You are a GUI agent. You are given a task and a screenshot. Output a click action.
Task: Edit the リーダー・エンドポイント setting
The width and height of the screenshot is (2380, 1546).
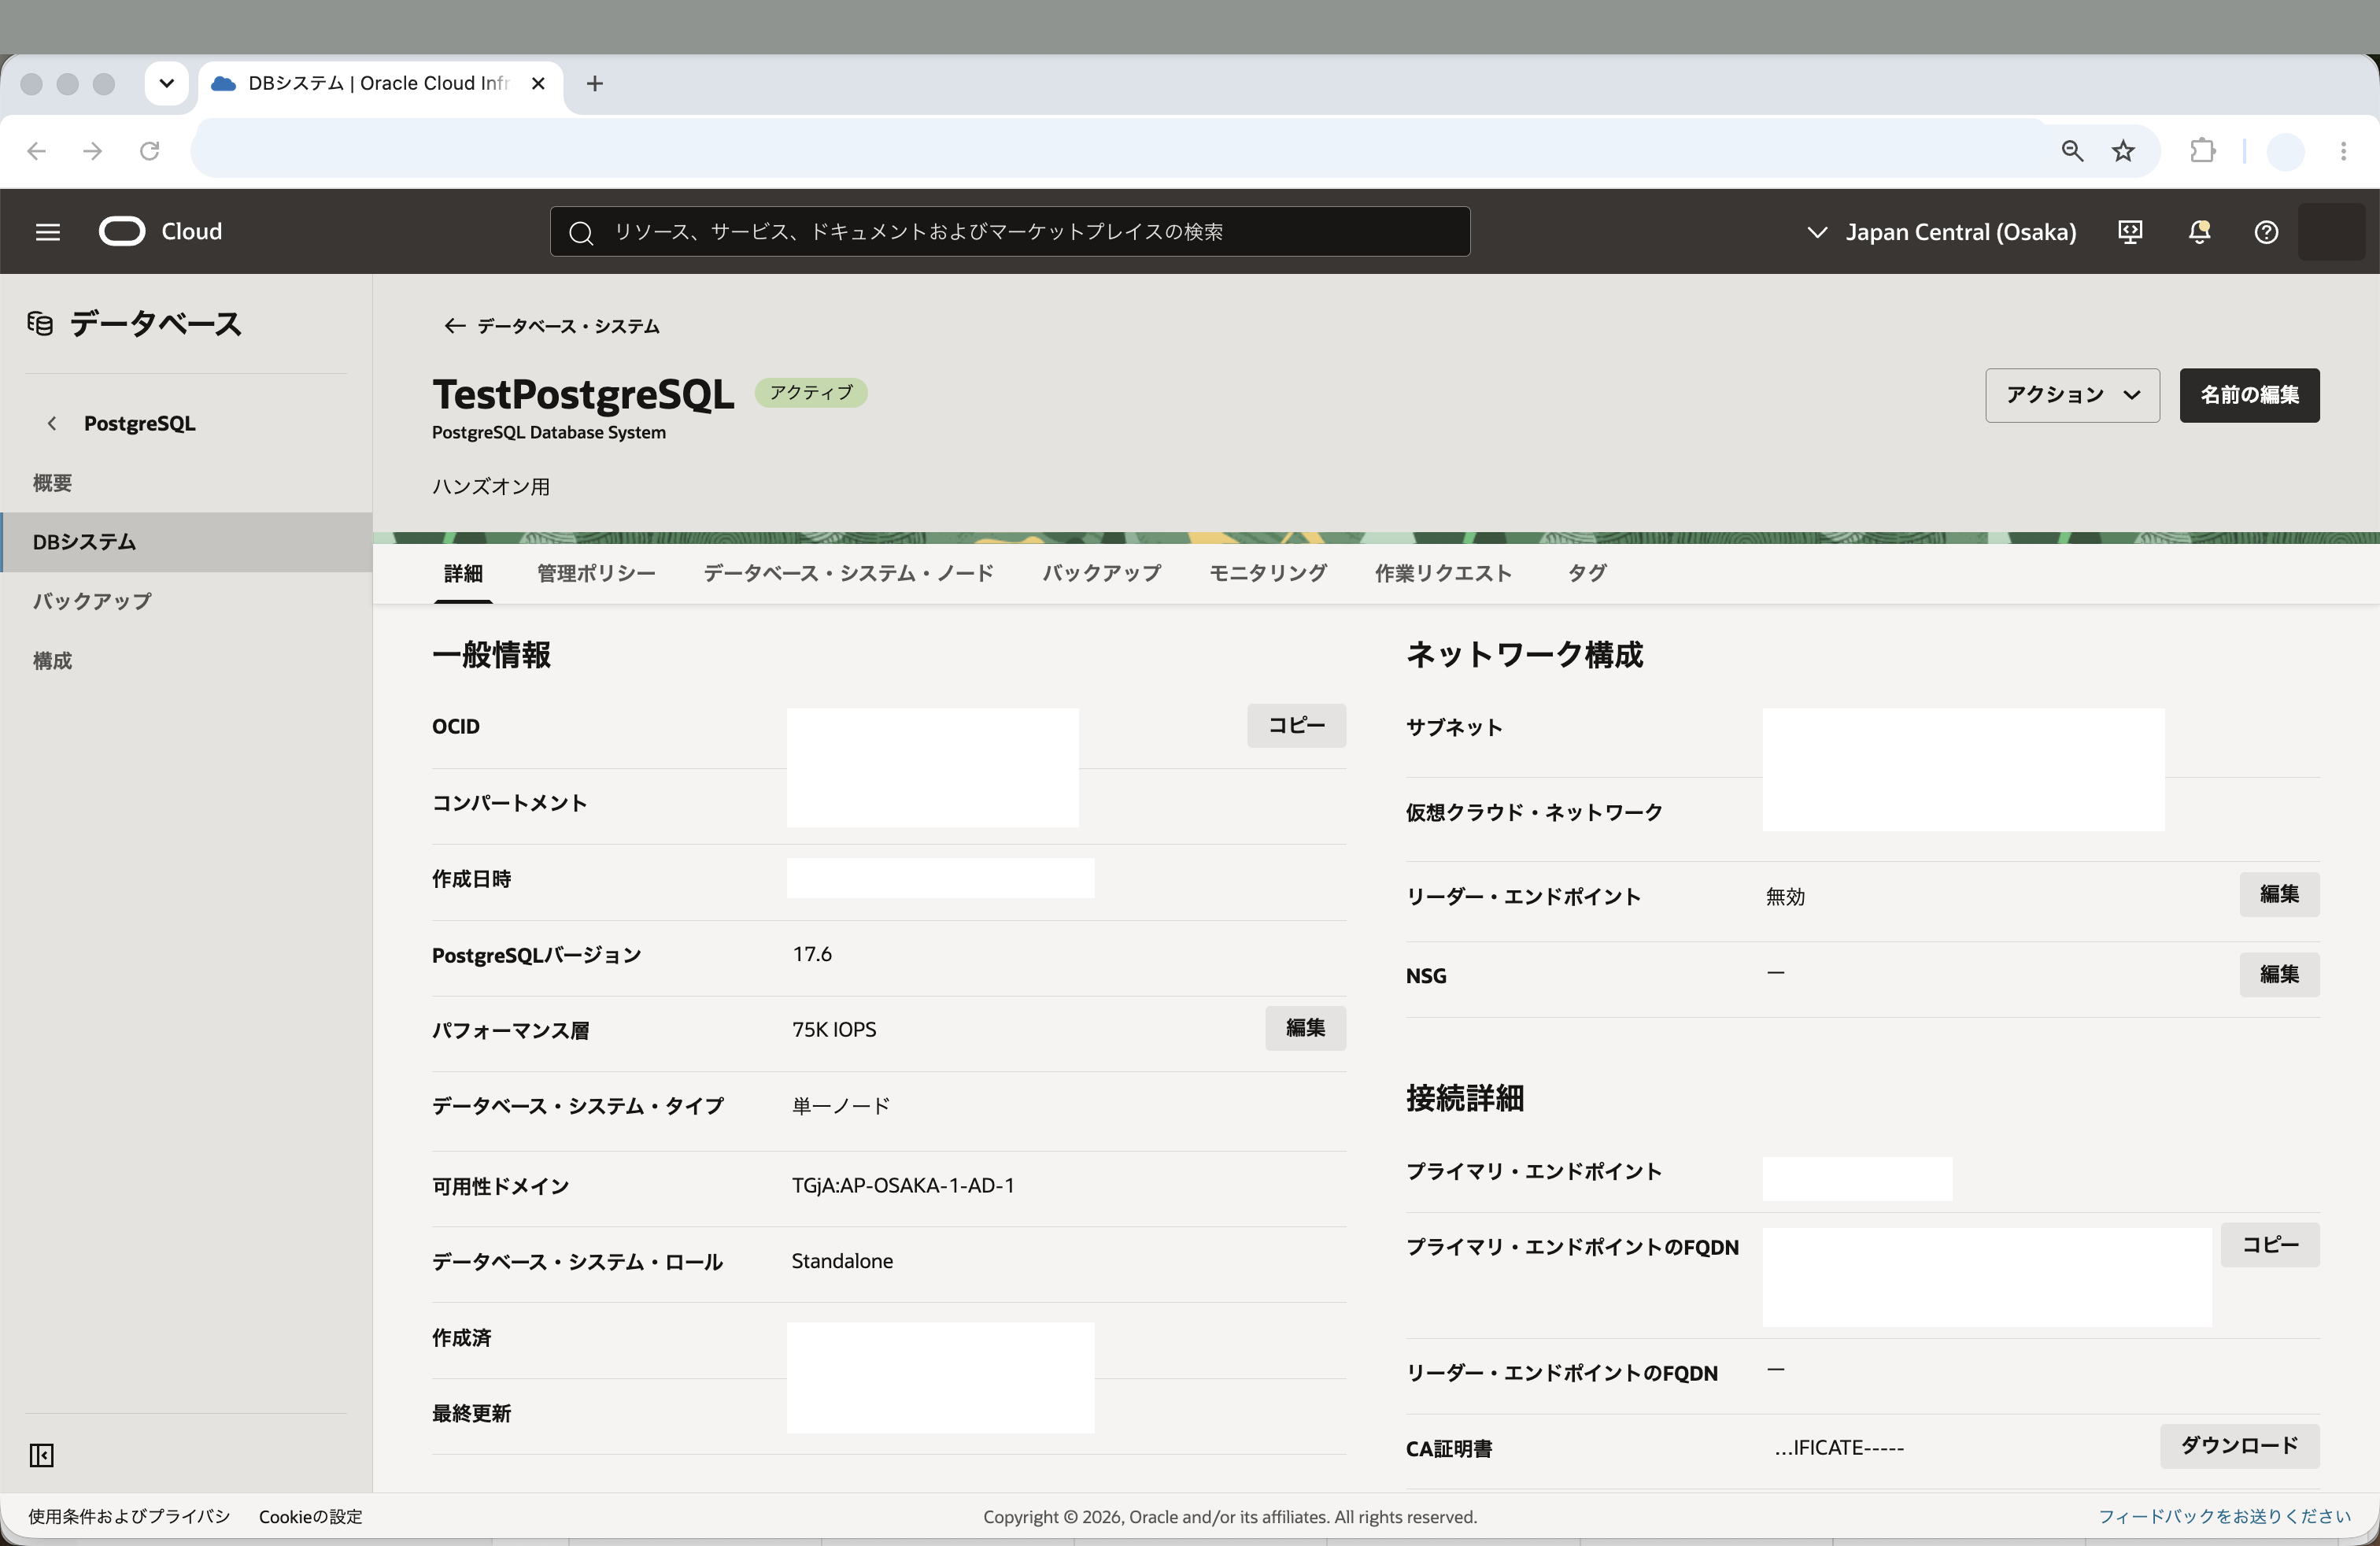click(2279, 894)
